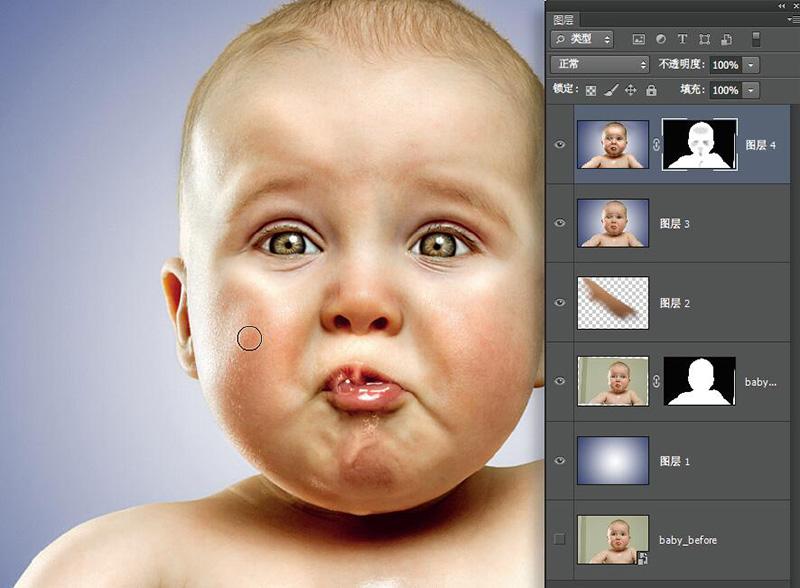800x588 pixels.
Task: Open the 填充 fill slider arrow
Action: [x=751, y=90]
